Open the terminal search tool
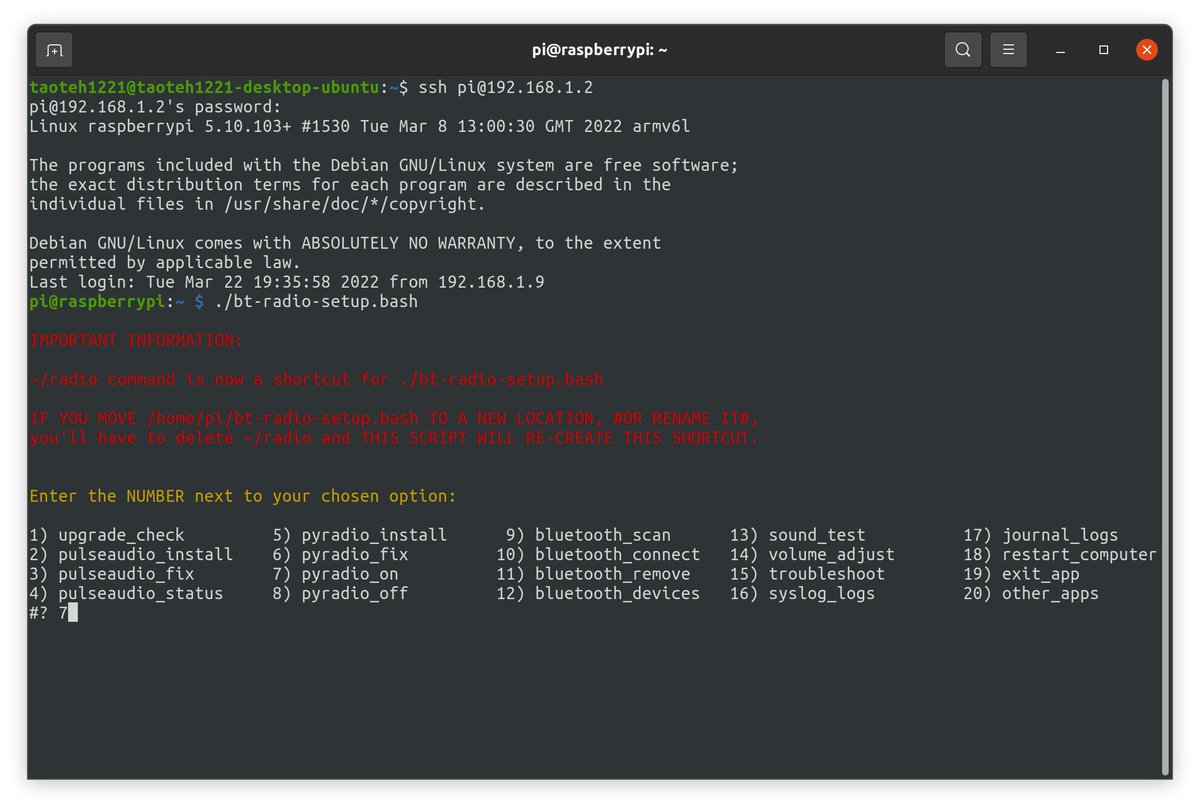Screen dimensions: 1200x810 click(962, 49)
